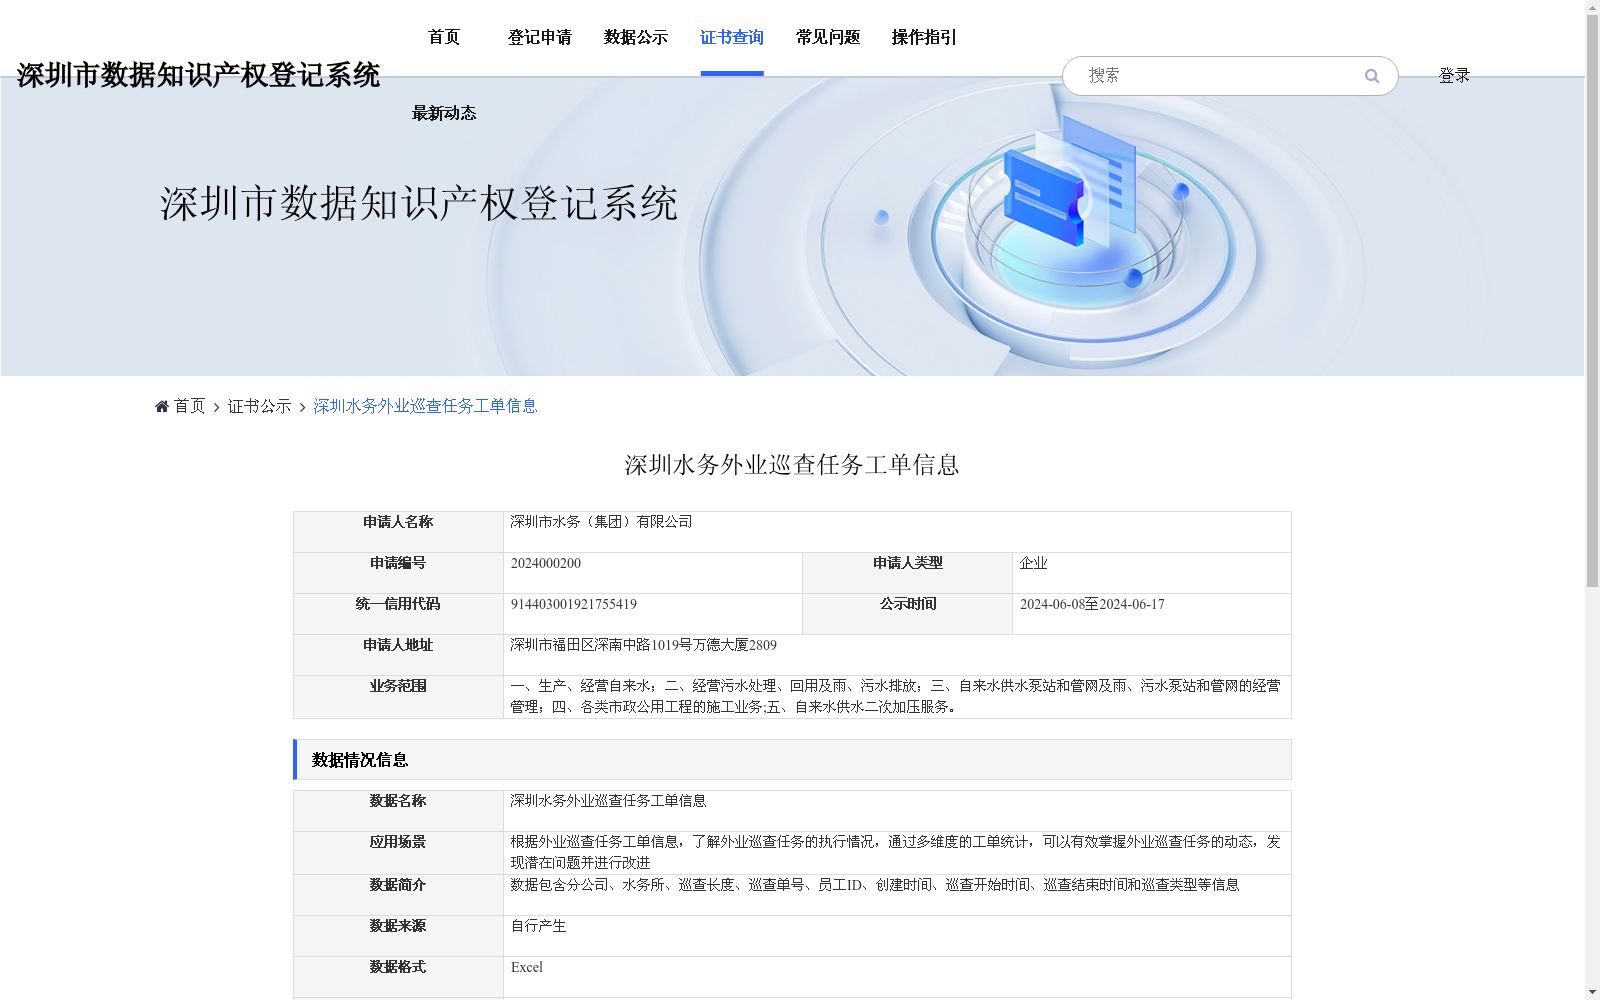Click the page's vertical scrollbar thumb
Image resolution: width=1600 pixels, height=1000 pixels.
[1592, 300]
